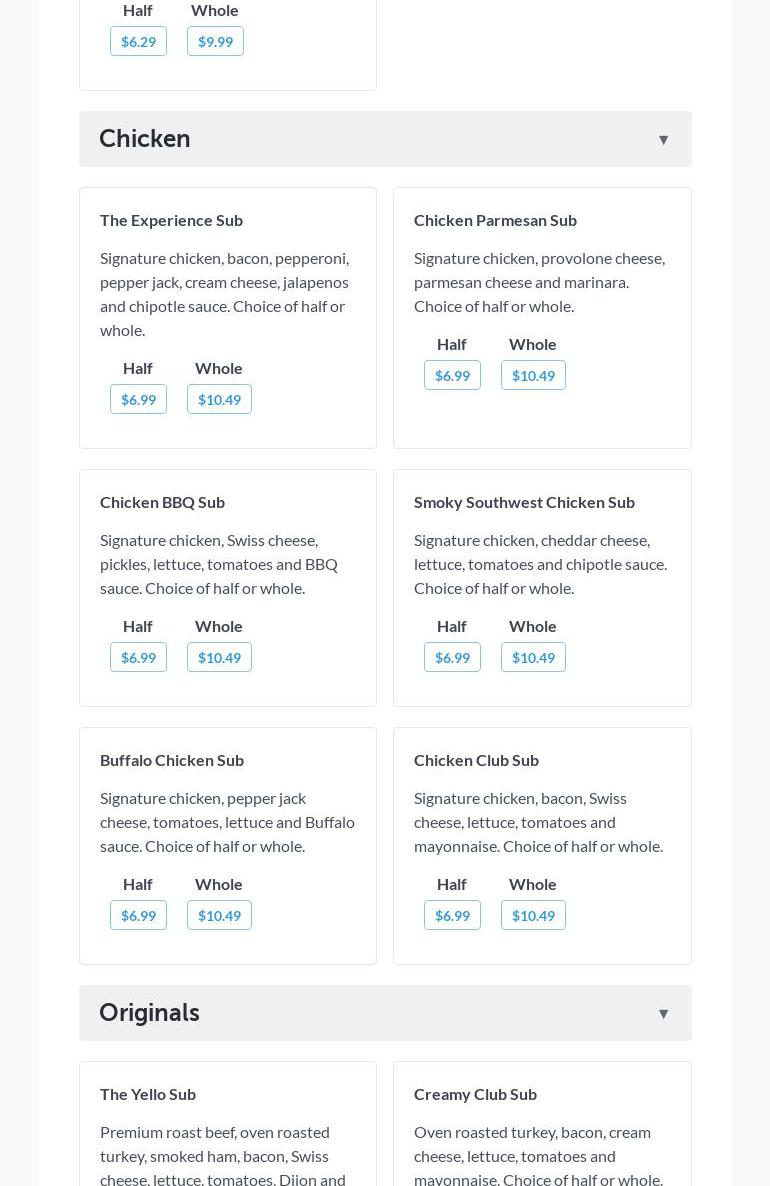The width and height of the screenshot is (770, 1186).
Task: Collapse the Originals section arrow
Action: [663, 1014]
